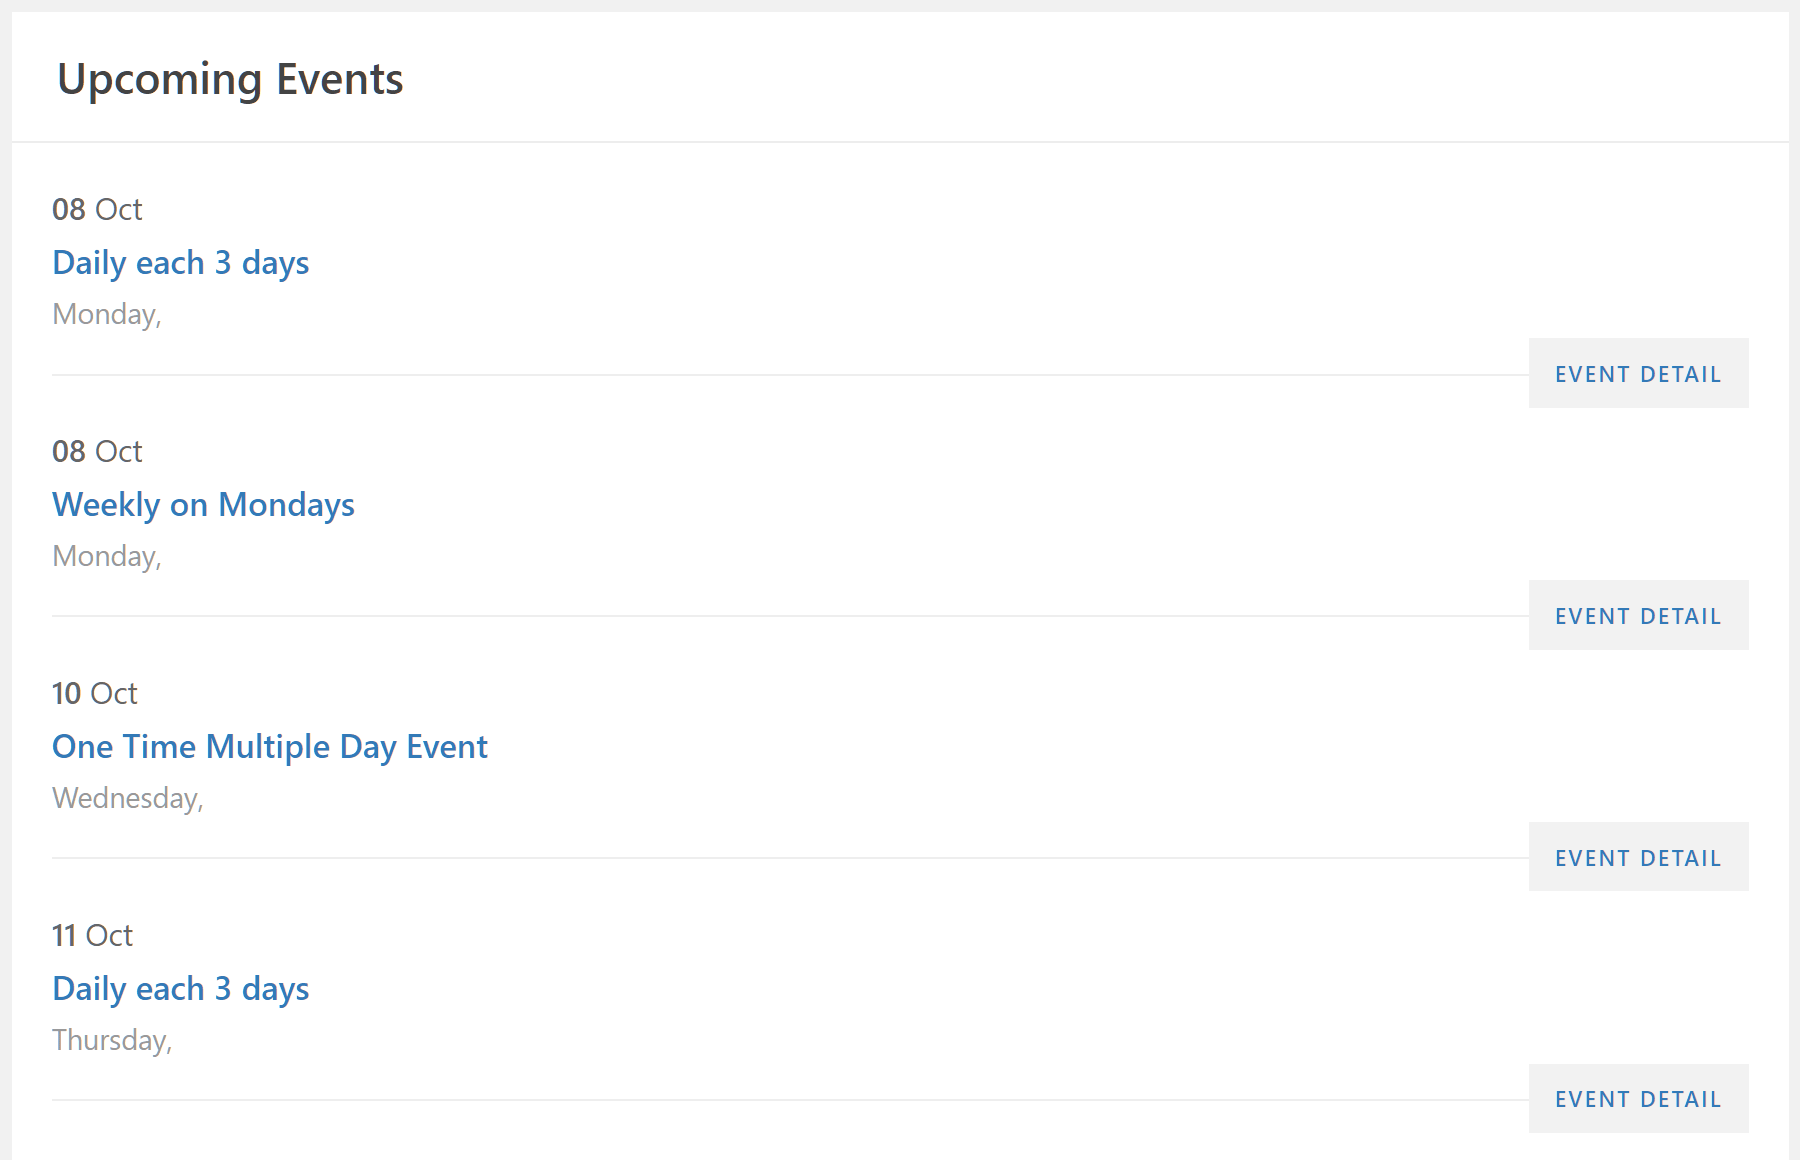Select the 08 Oct date above Weekly on Mondays

[97, 452]
